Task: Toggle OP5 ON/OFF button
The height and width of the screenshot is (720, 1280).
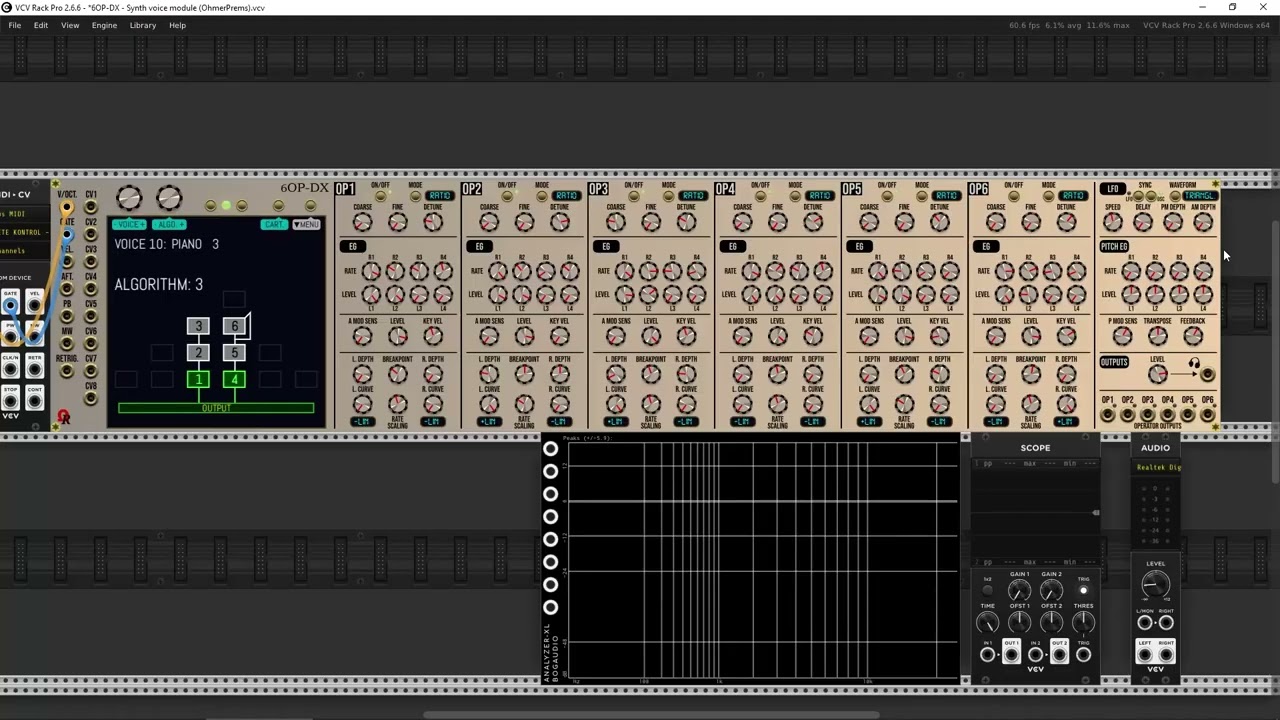Action: tap(887, 195)
